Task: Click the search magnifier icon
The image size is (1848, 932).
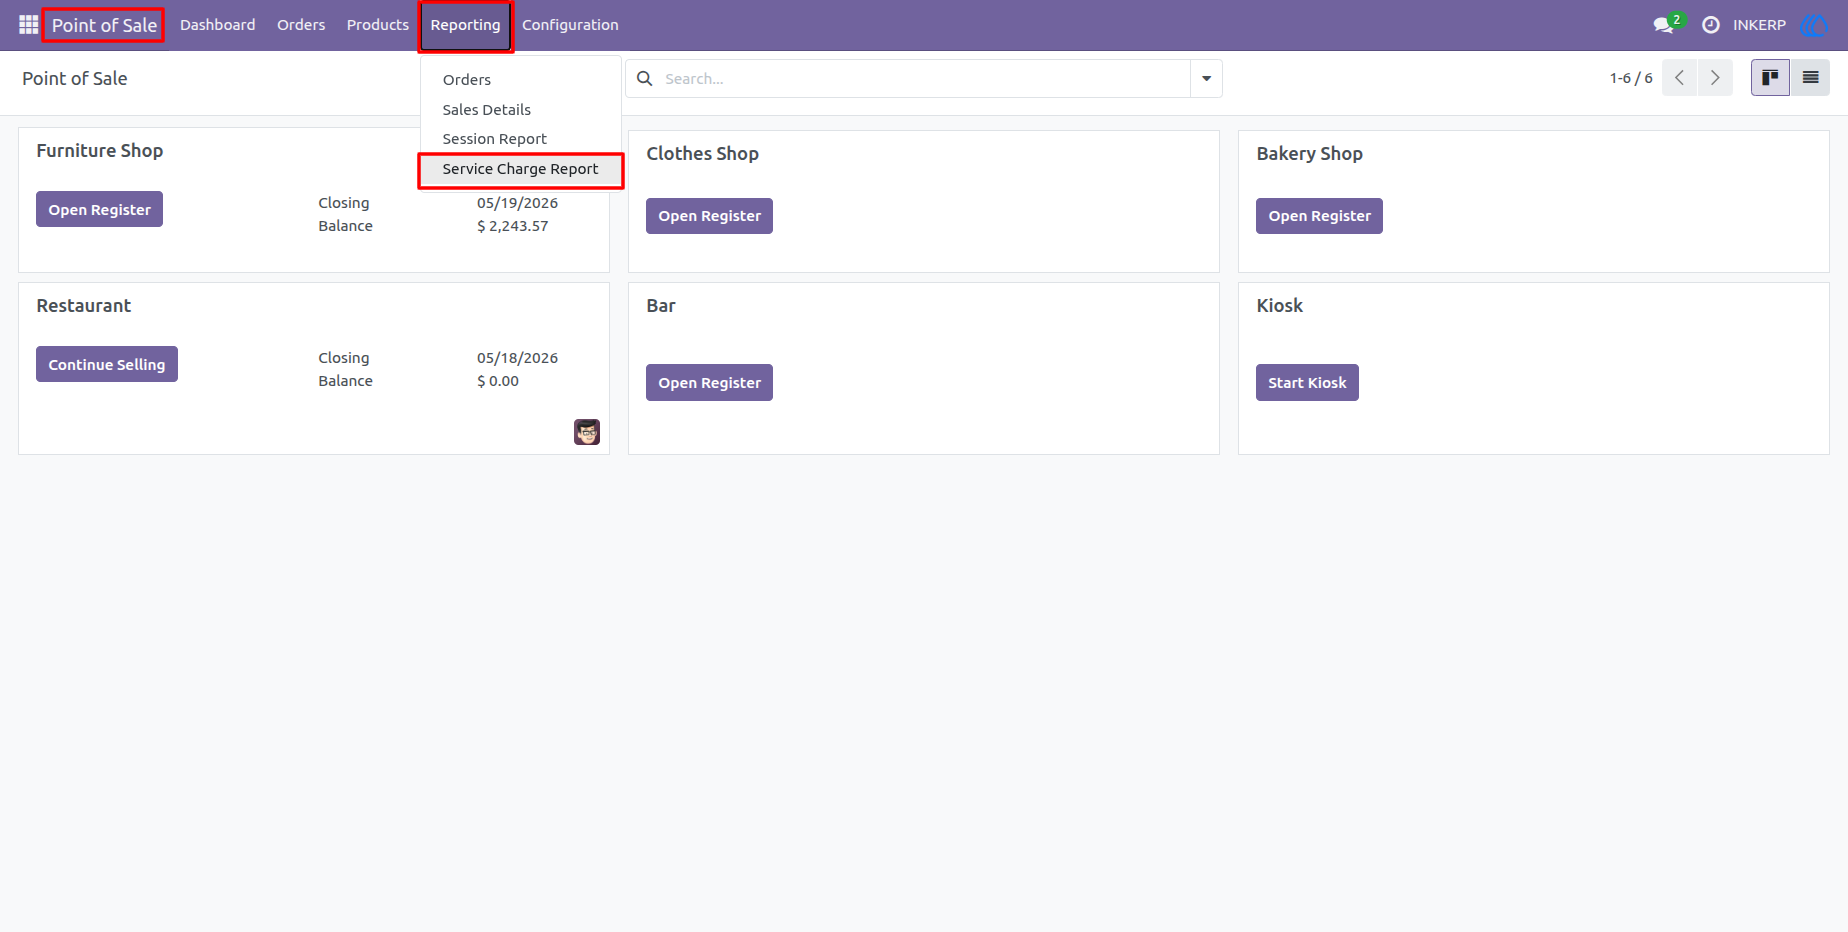Action: (645, 78)
